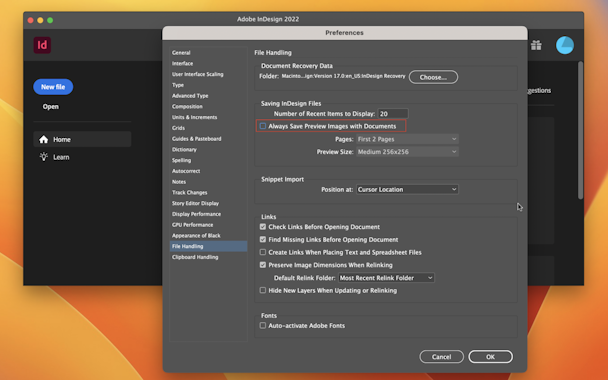Open the Position at Cursor Location dropdown
Viewport: 608px width, 380px height.
tap(407, 189)
